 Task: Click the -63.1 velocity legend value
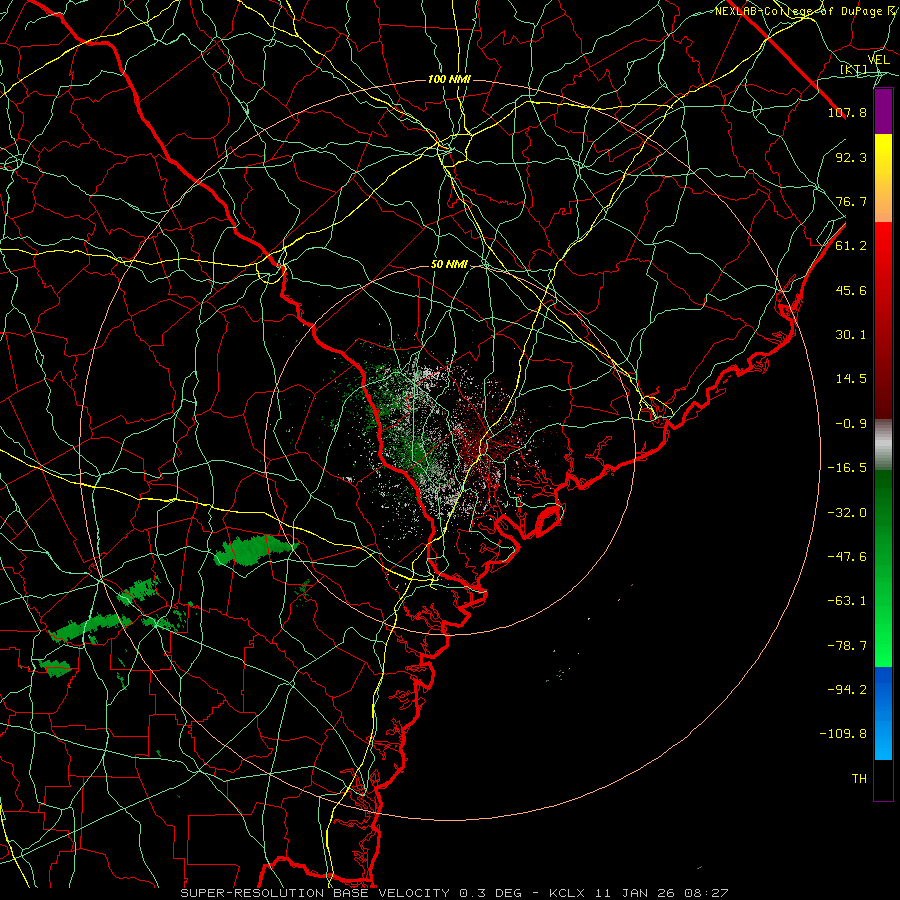(847, 601)
